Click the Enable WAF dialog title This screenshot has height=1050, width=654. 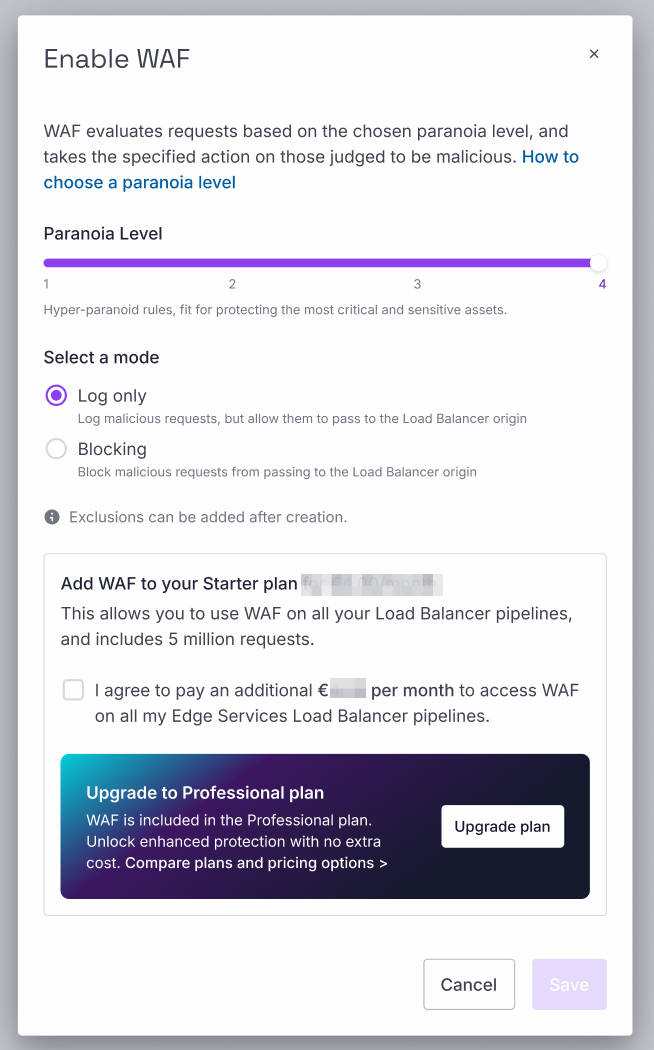coord(116,59)
